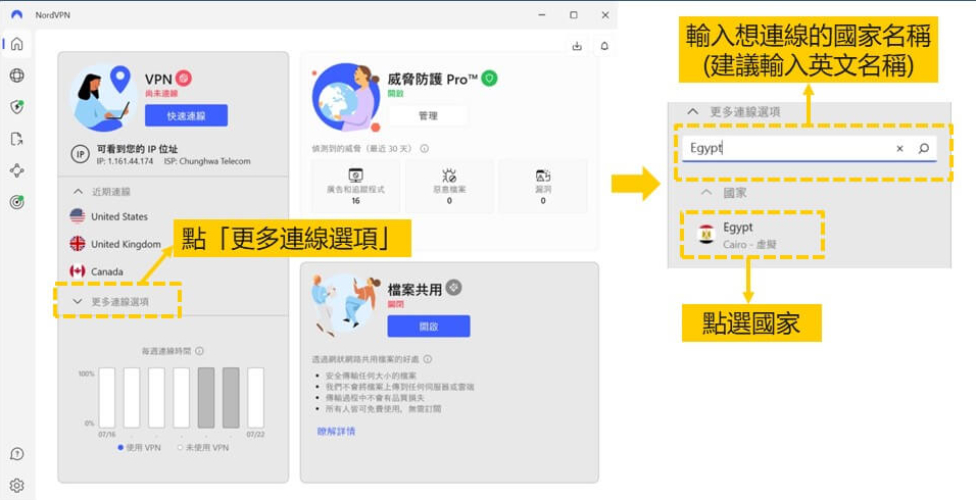Open the settings gear icon

[16, 486]
